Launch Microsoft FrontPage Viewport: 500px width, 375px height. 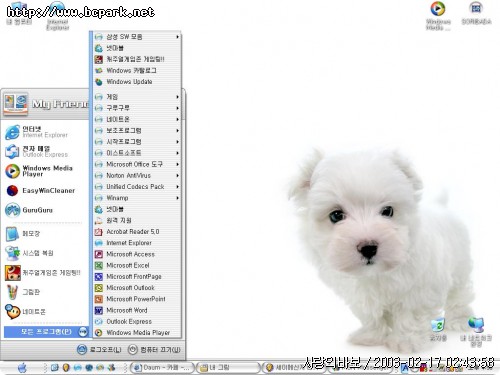click(x=137, y=277)
